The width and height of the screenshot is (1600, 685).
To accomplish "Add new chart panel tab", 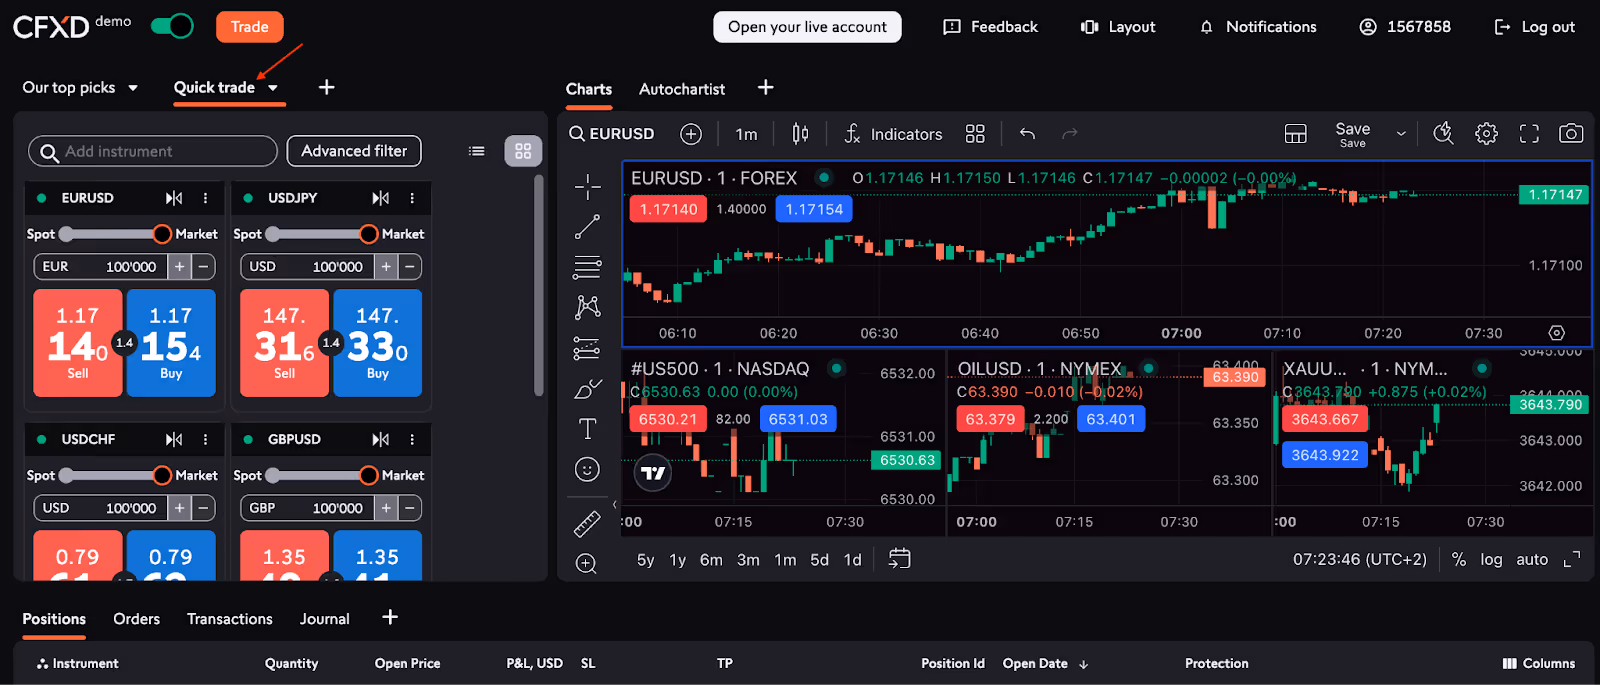I will pyautogui.click(x=765, y=88).
